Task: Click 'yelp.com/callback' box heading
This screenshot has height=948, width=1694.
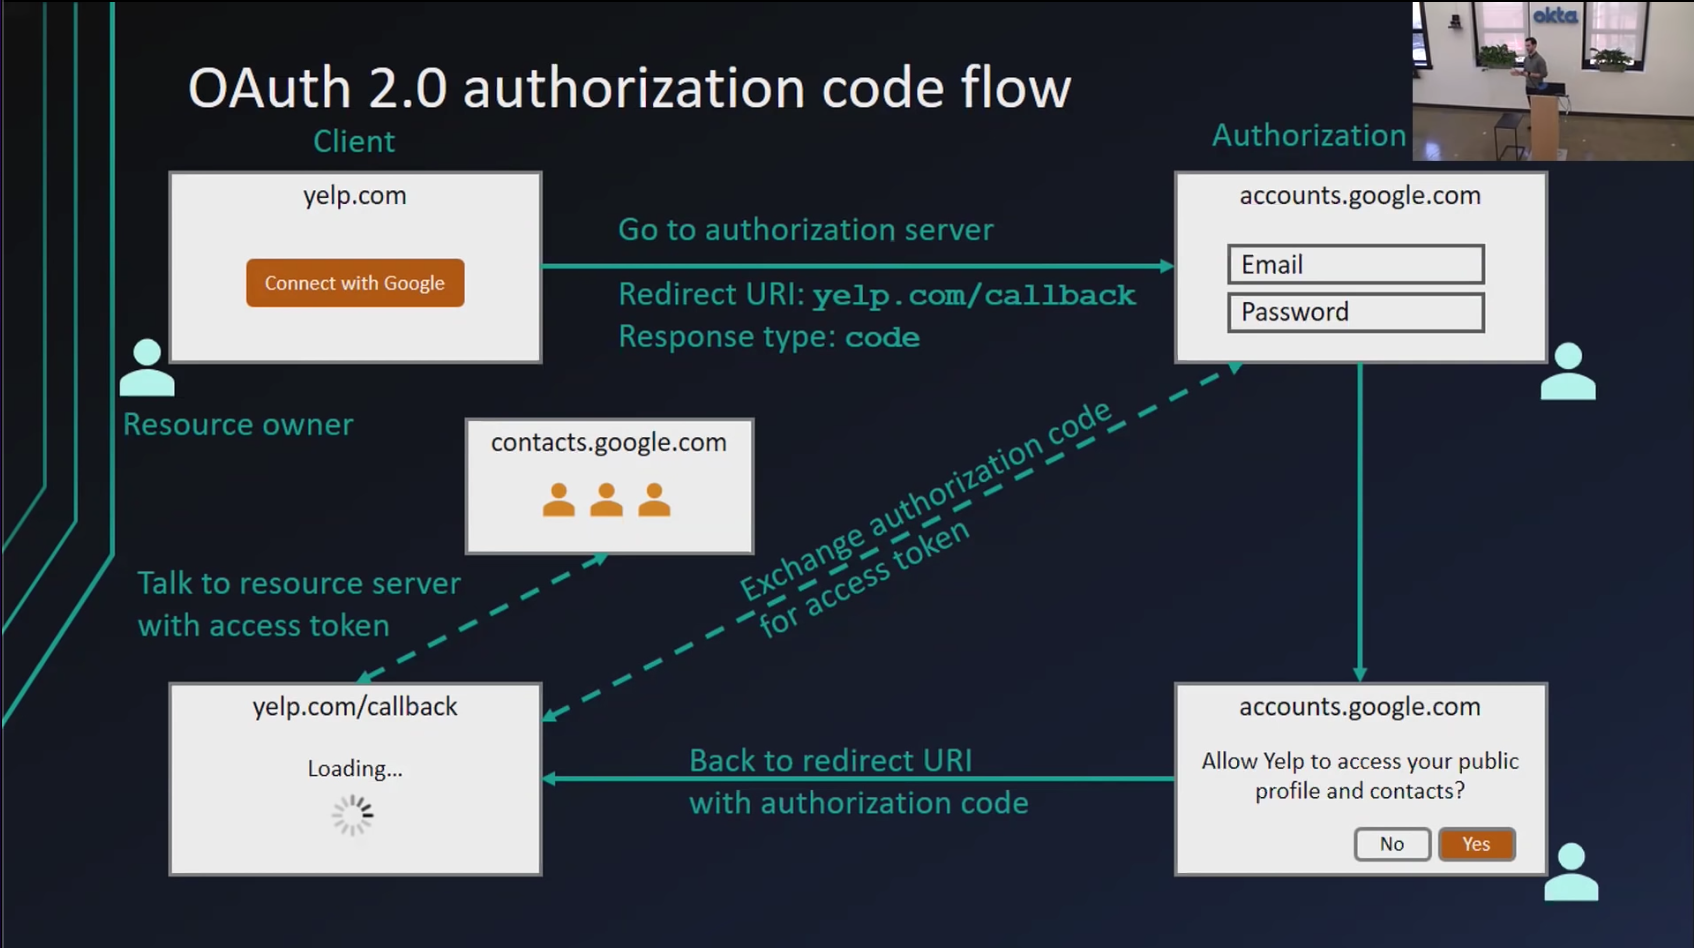Action: (355, 706)
